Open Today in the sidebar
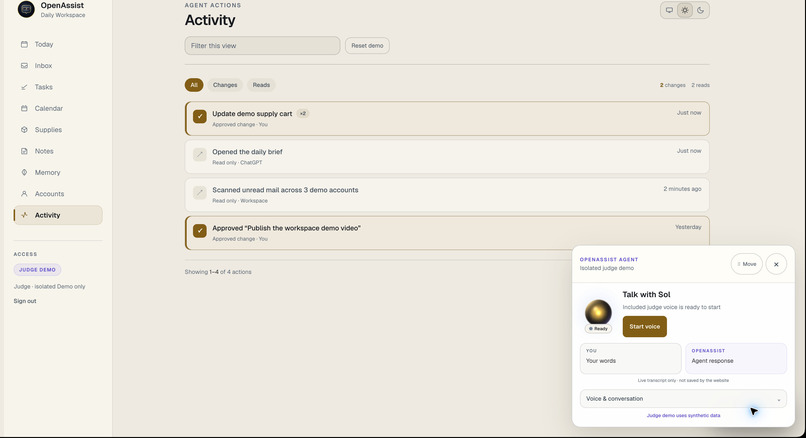The image size is (806, 438). tap(44, 44)
